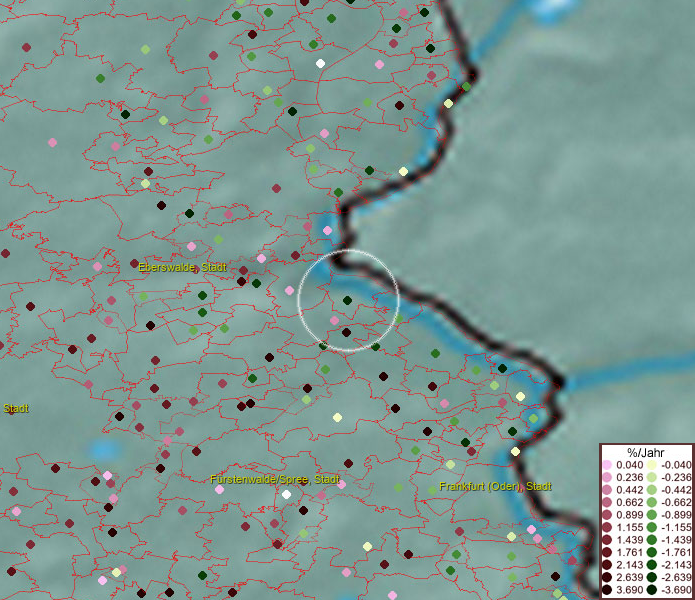Viewport: 695px width, 600px height.
Task: Select the 1.761 legend swatch
Action: [x=607, y=552]
